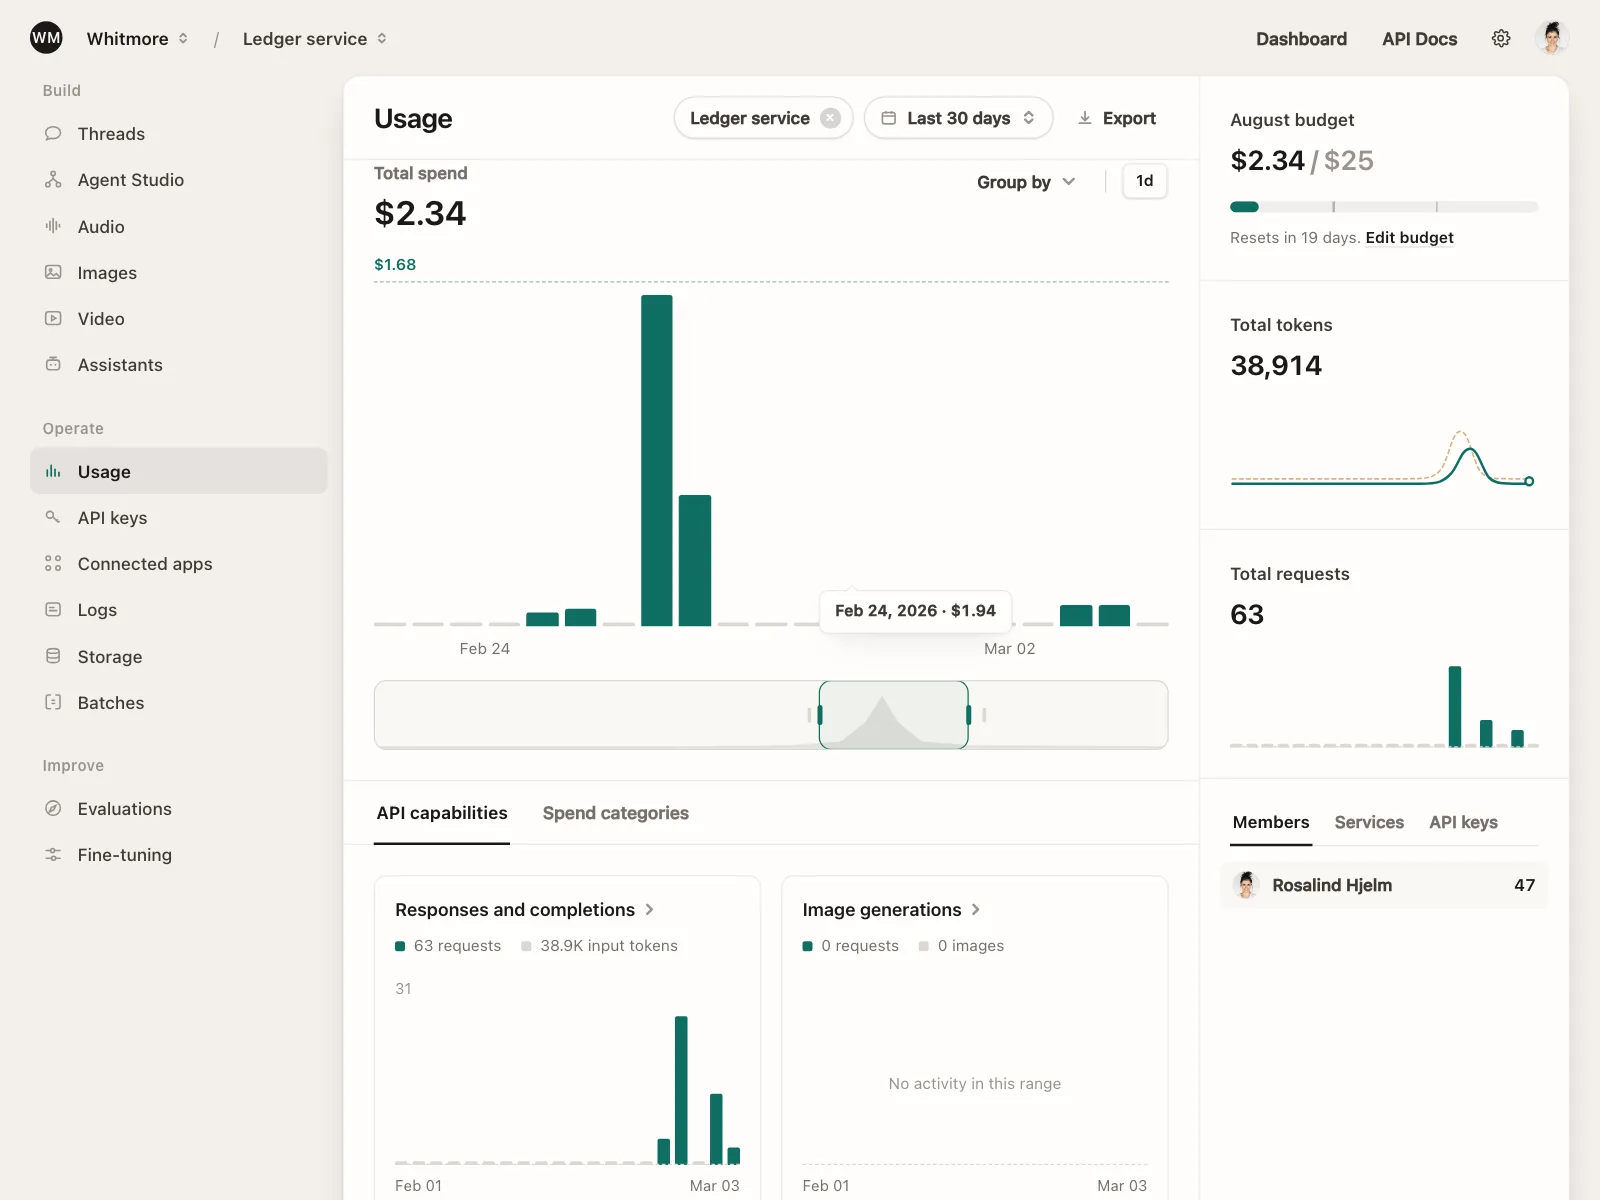This screenshot has width=1600, height=1200.
Task: Open the Last 30 days range dropdown
Action: pyautogui.click(x=958, y=118)
